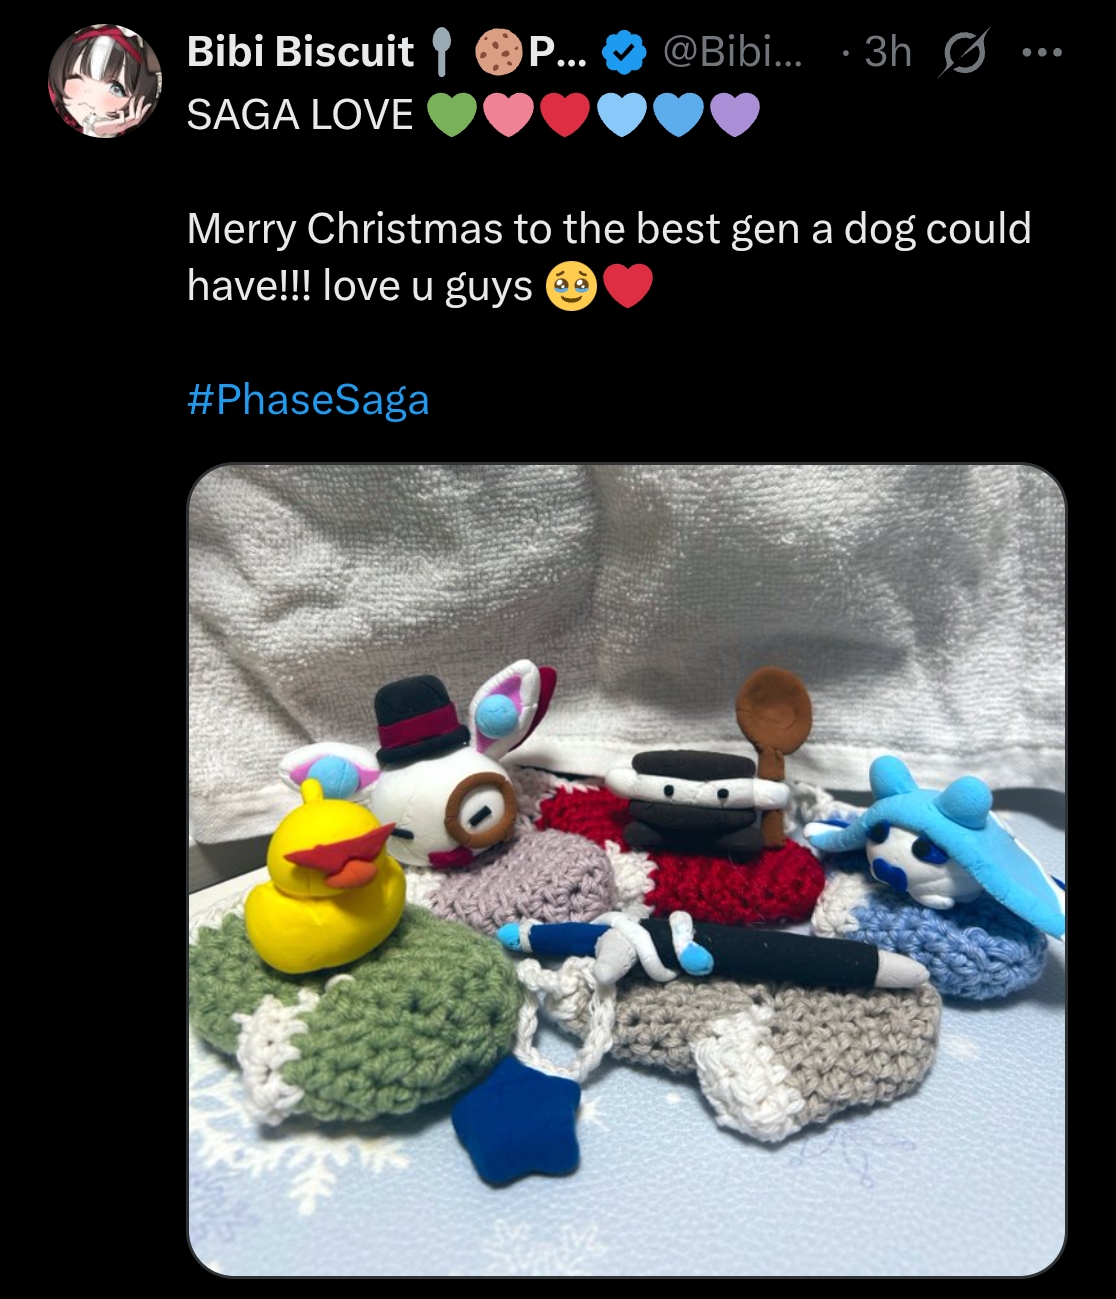Open the attached clay figures photo
The height and width of the screenshot is (1299, 1116).
pyautogui.click(x=627, y=870)
